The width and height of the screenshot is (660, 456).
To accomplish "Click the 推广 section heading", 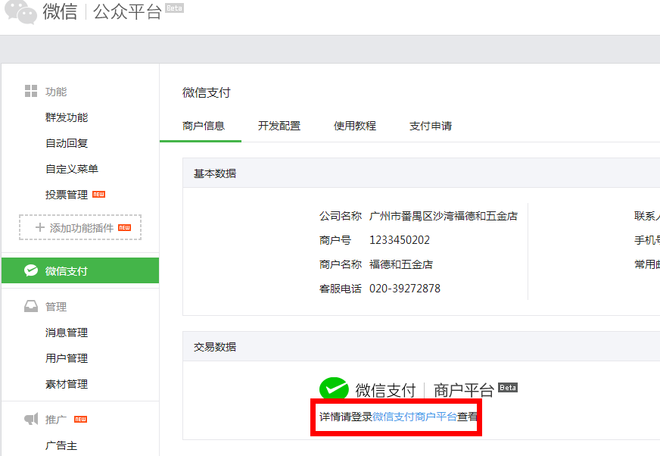I will [56, 419].
